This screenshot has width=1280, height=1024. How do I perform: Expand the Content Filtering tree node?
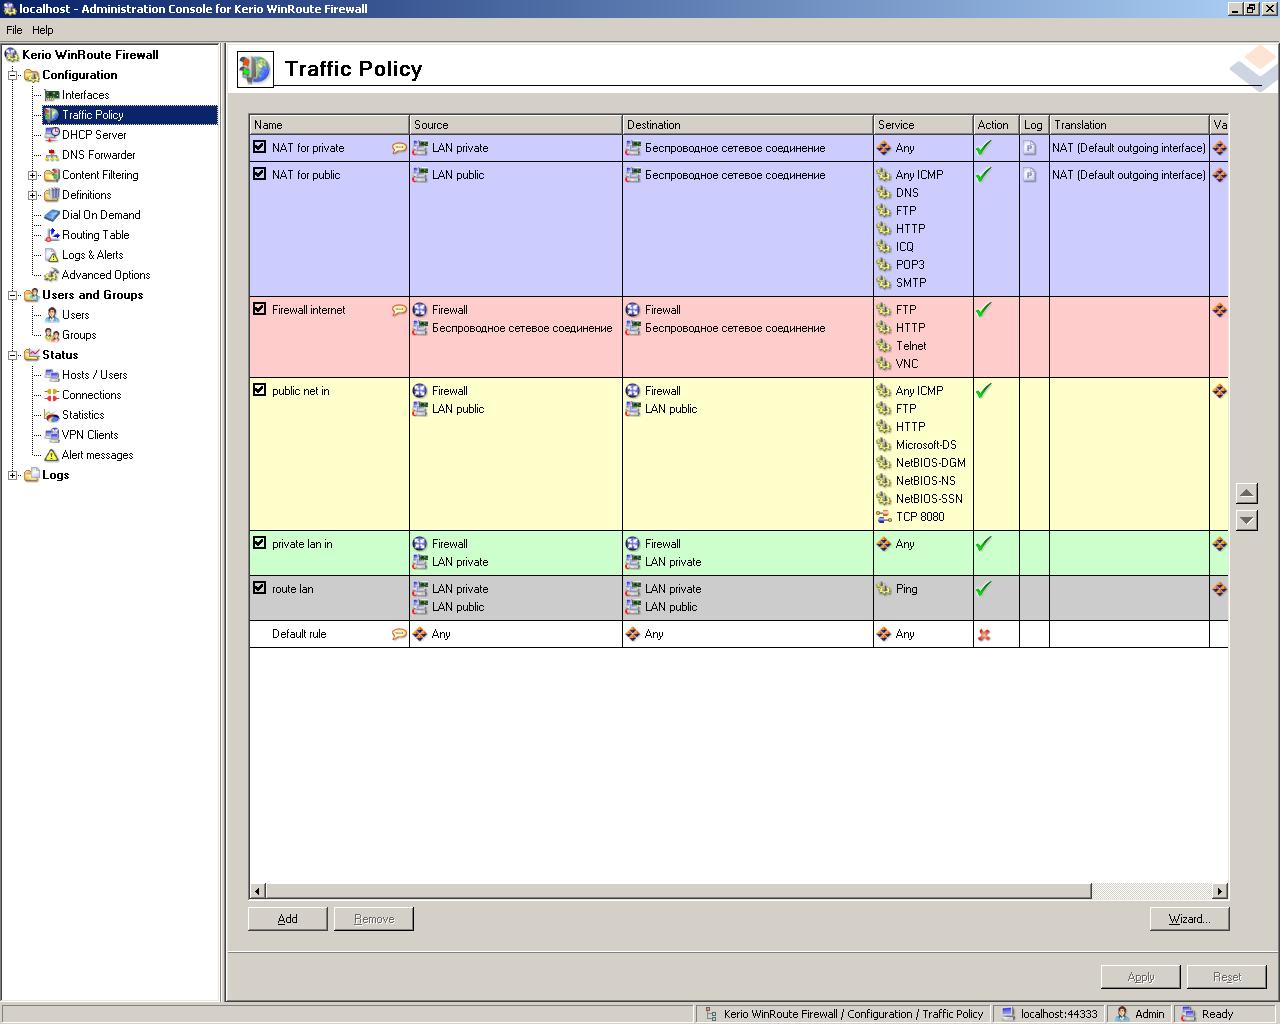pos(33,175)
